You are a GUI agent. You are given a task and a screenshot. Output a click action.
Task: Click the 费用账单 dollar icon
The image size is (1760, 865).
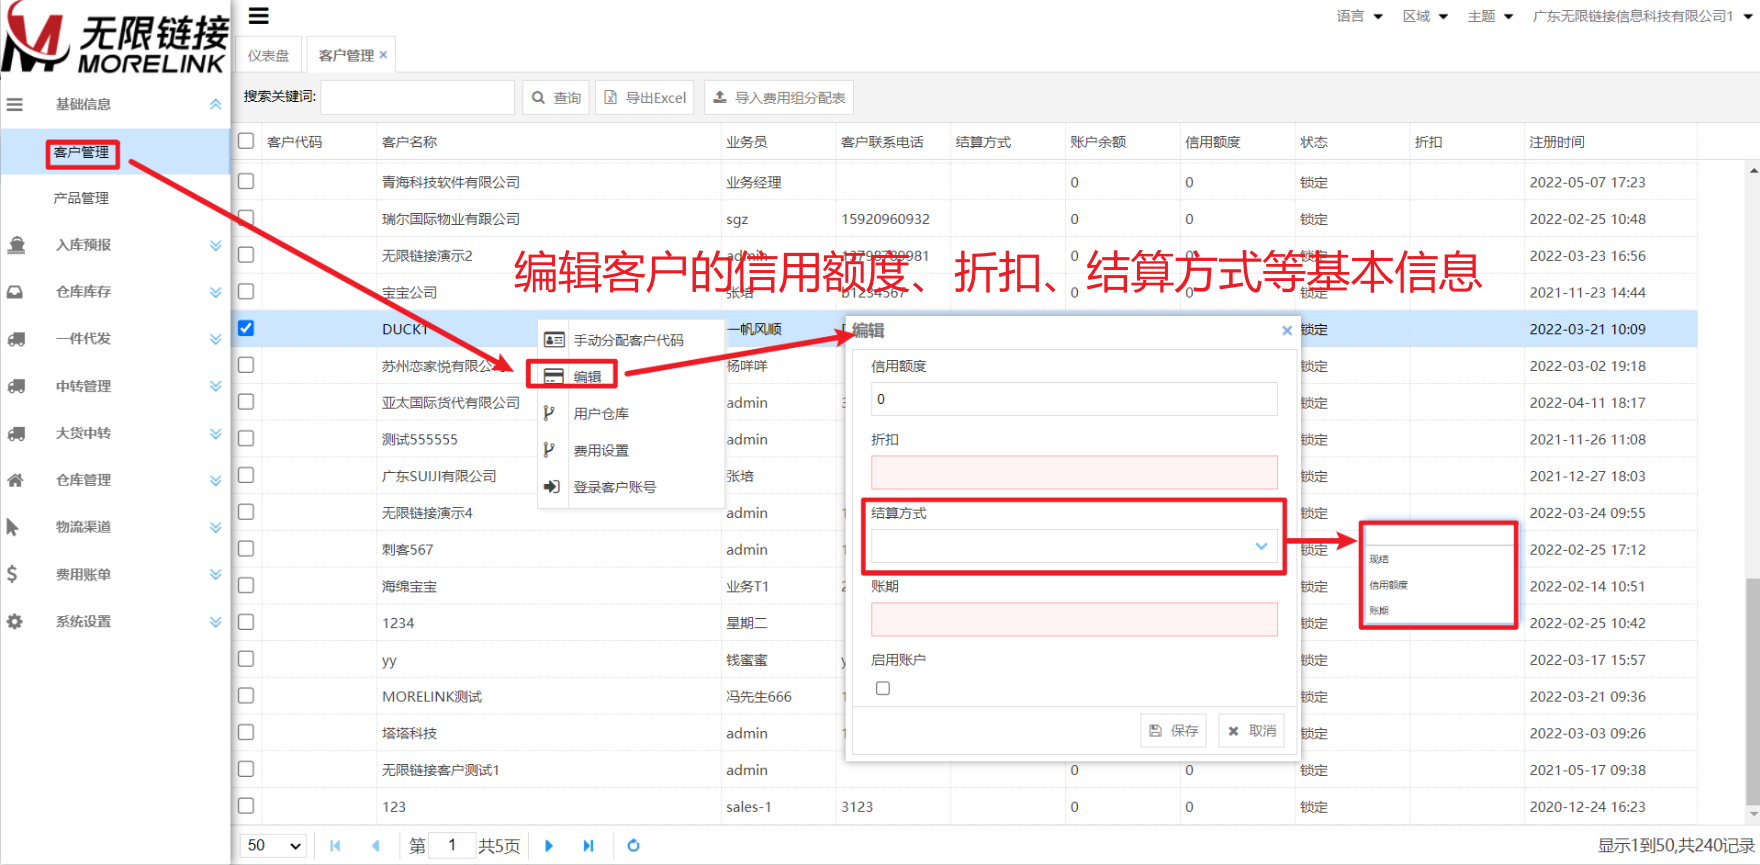[12, 574]
